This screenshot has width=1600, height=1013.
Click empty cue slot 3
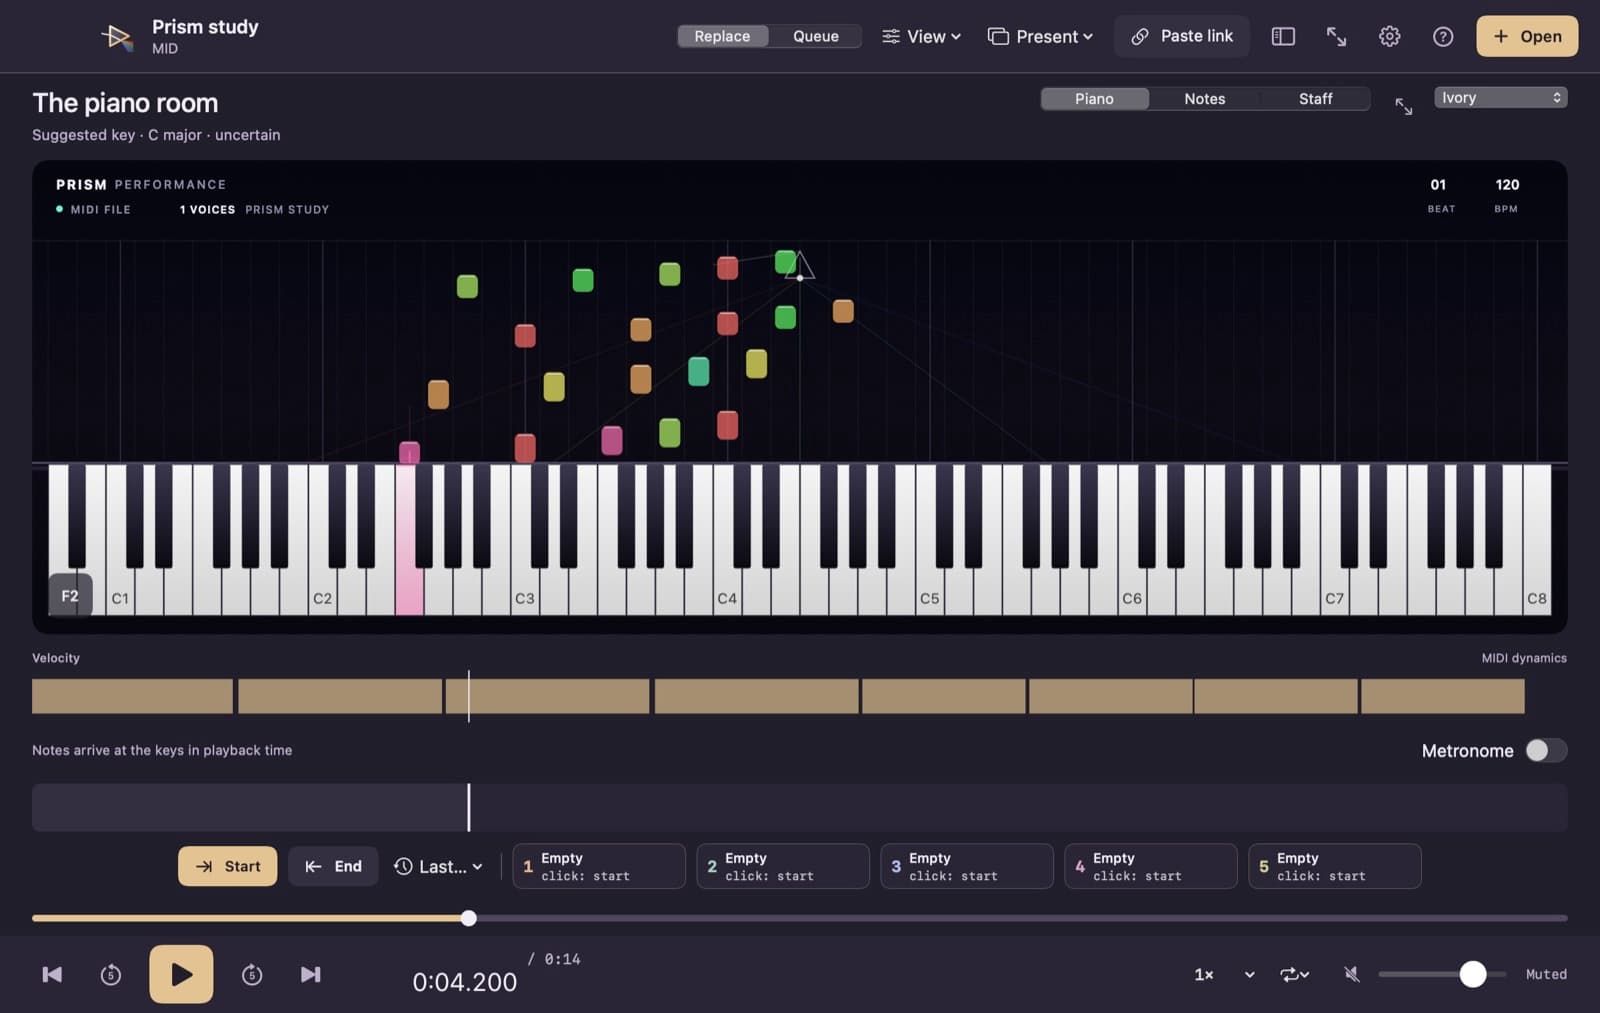coord(967,866)
